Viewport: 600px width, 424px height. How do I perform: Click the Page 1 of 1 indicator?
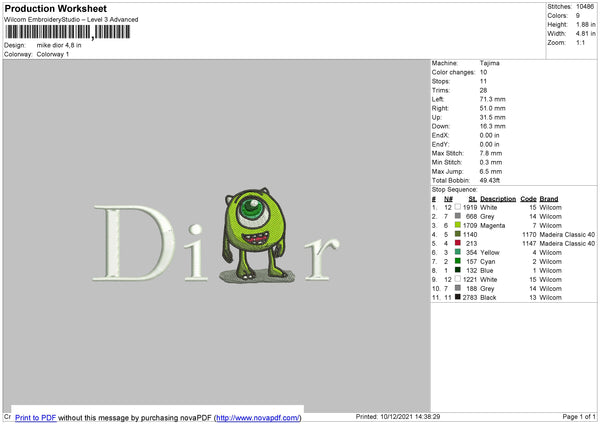pos(579,416)
